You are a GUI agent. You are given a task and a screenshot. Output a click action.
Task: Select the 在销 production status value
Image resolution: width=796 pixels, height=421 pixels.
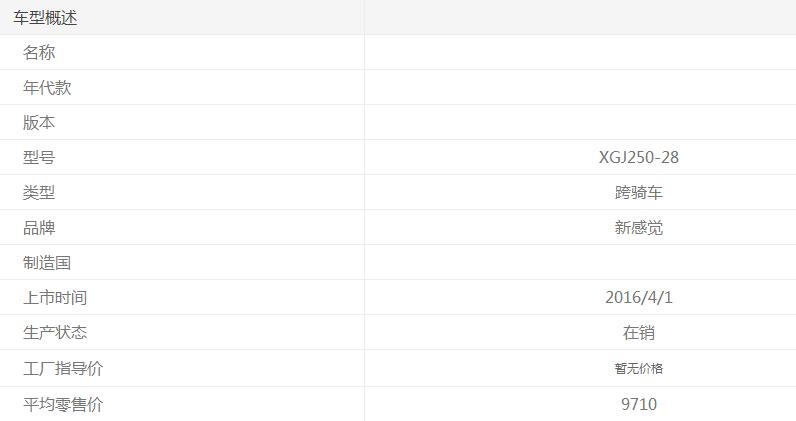(x=638, y=333)
